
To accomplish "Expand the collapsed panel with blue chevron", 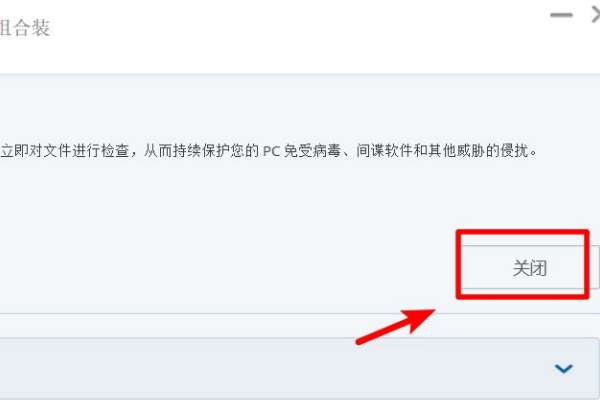I will coord(563,369).
